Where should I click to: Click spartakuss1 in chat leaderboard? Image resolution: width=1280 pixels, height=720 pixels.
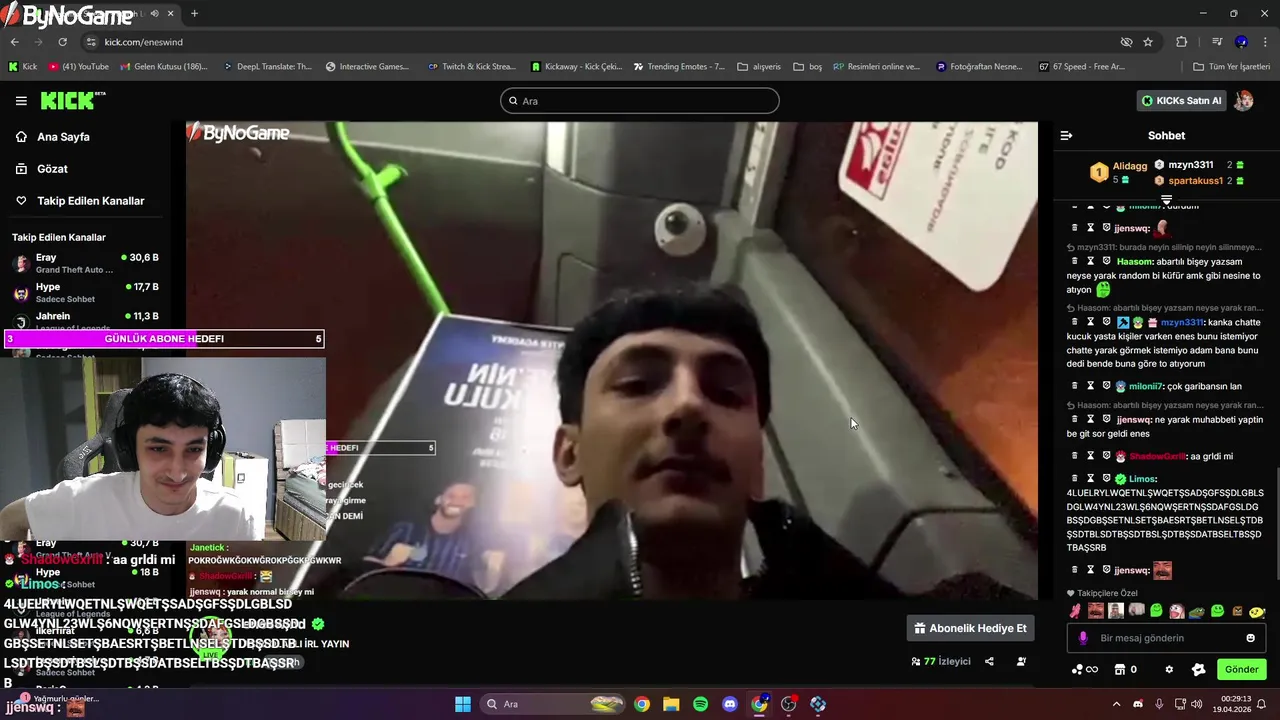point(1195,181)
